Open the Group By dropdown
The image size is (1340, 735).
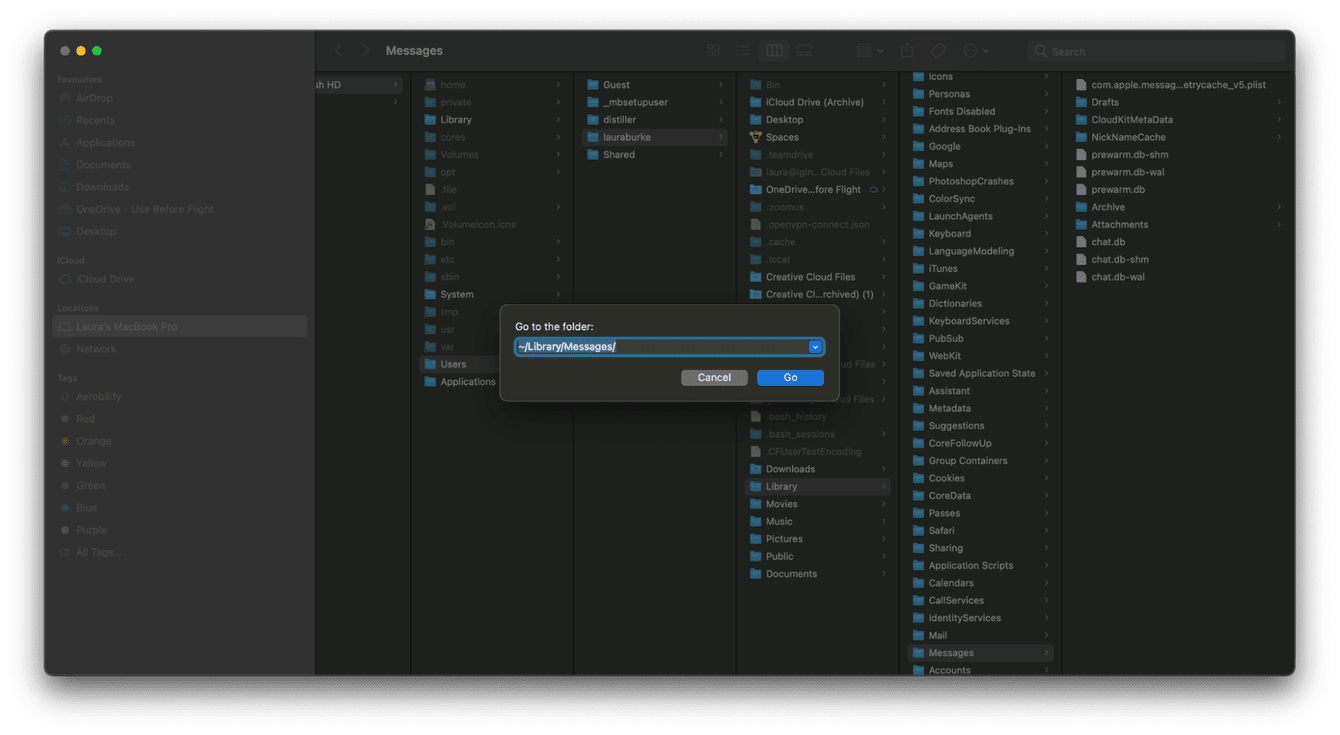coord(870,51)
